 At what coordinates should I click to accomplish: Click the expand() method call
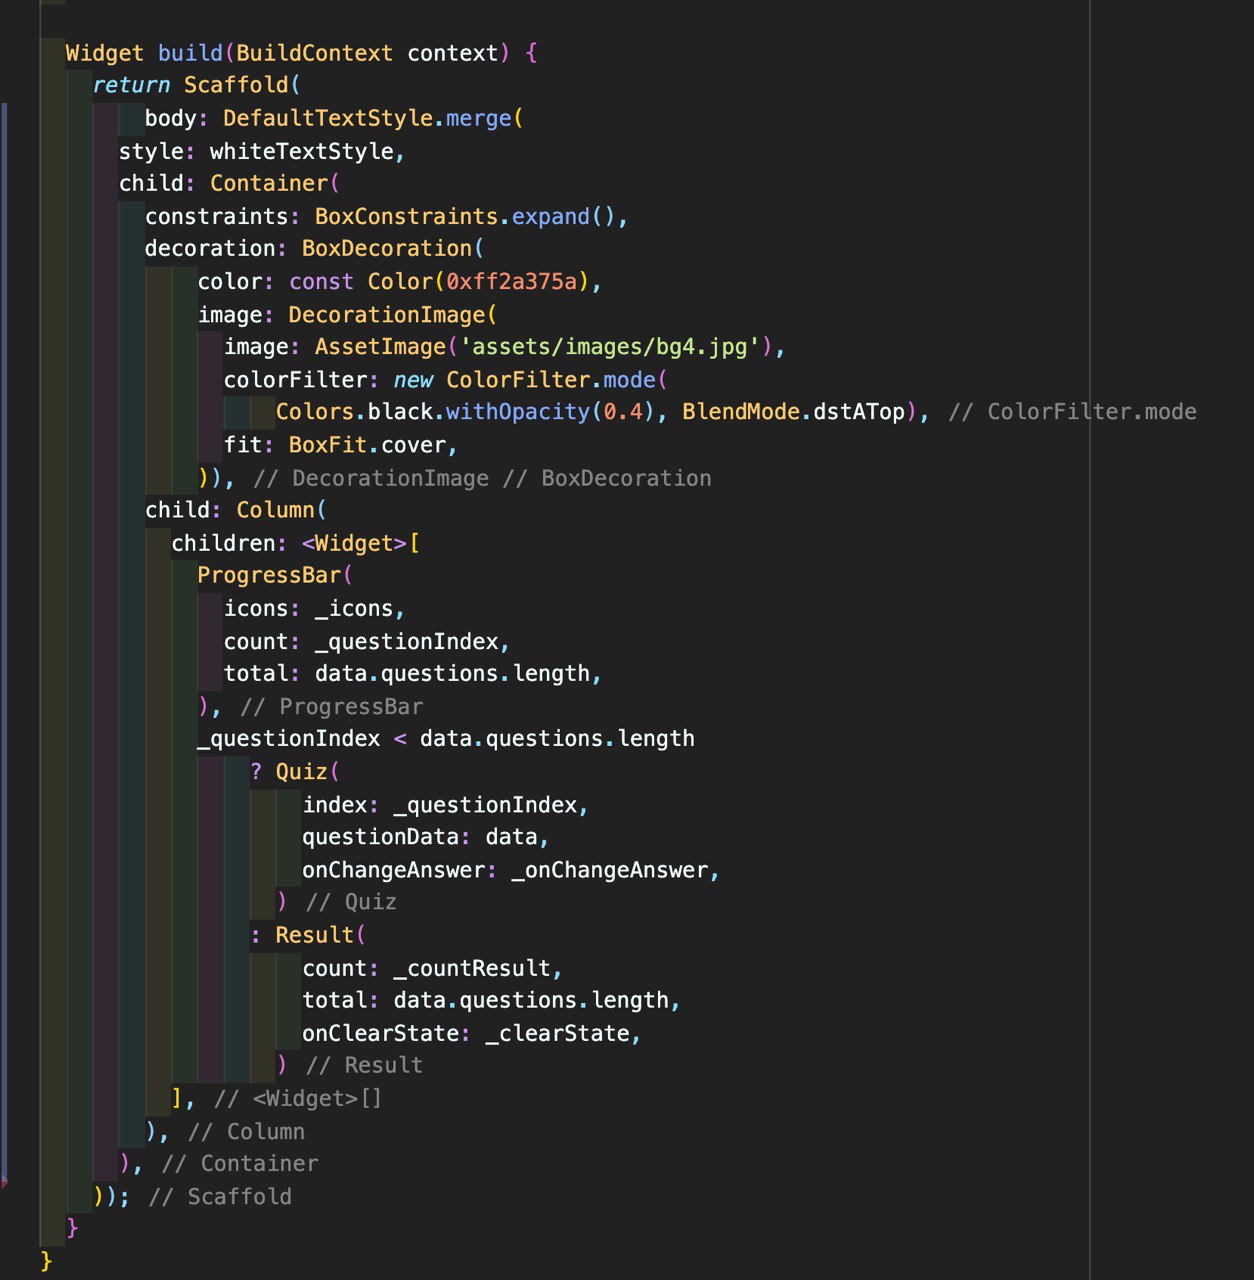[564, 216]
